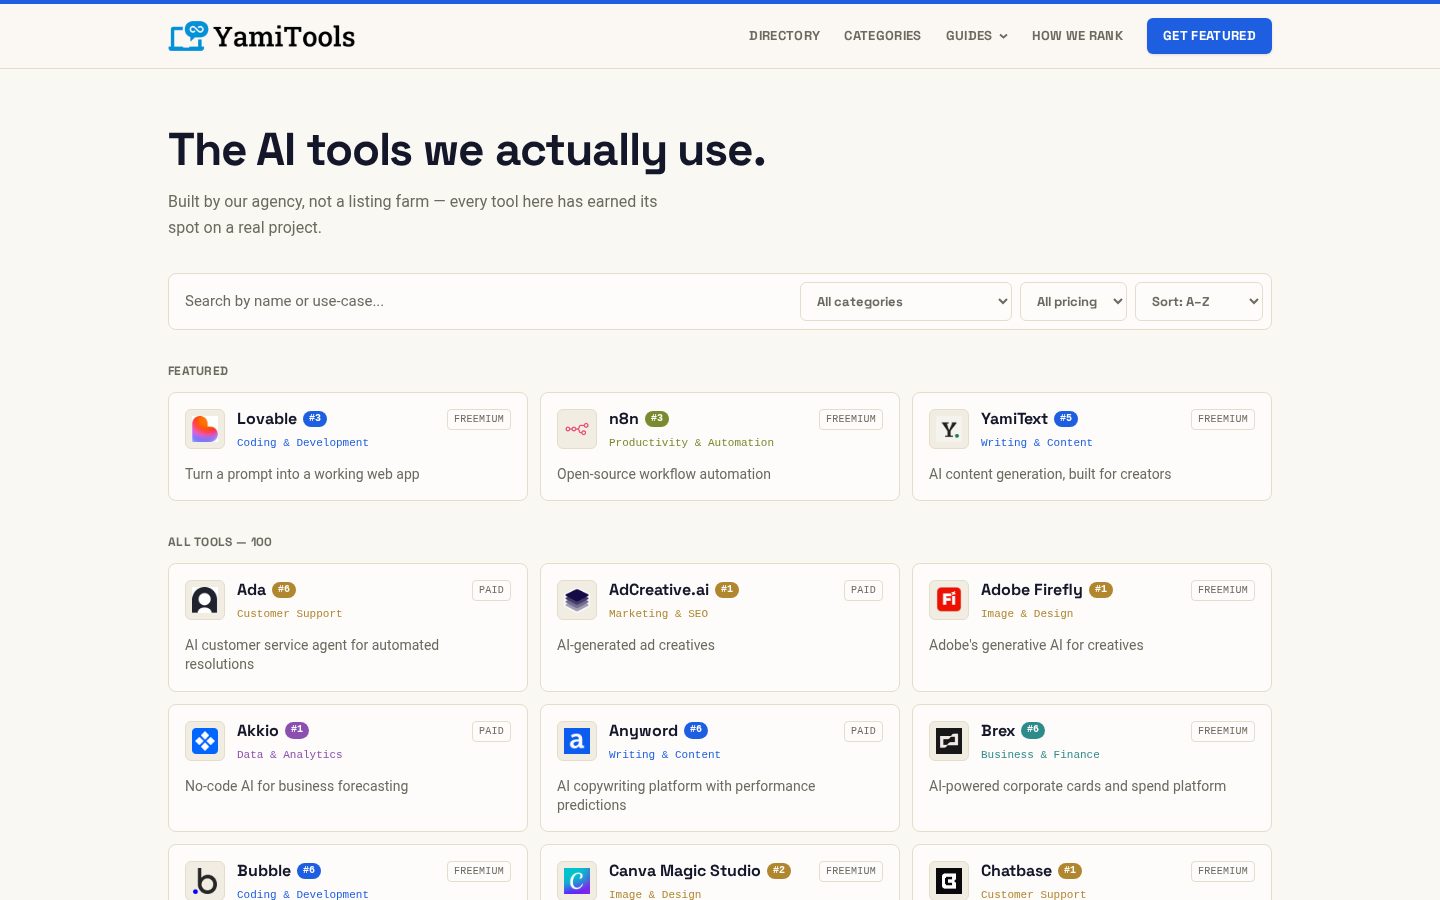Select Akkio's Data & Analytics category
1440x900 pixels.
[x=289, y=755]
